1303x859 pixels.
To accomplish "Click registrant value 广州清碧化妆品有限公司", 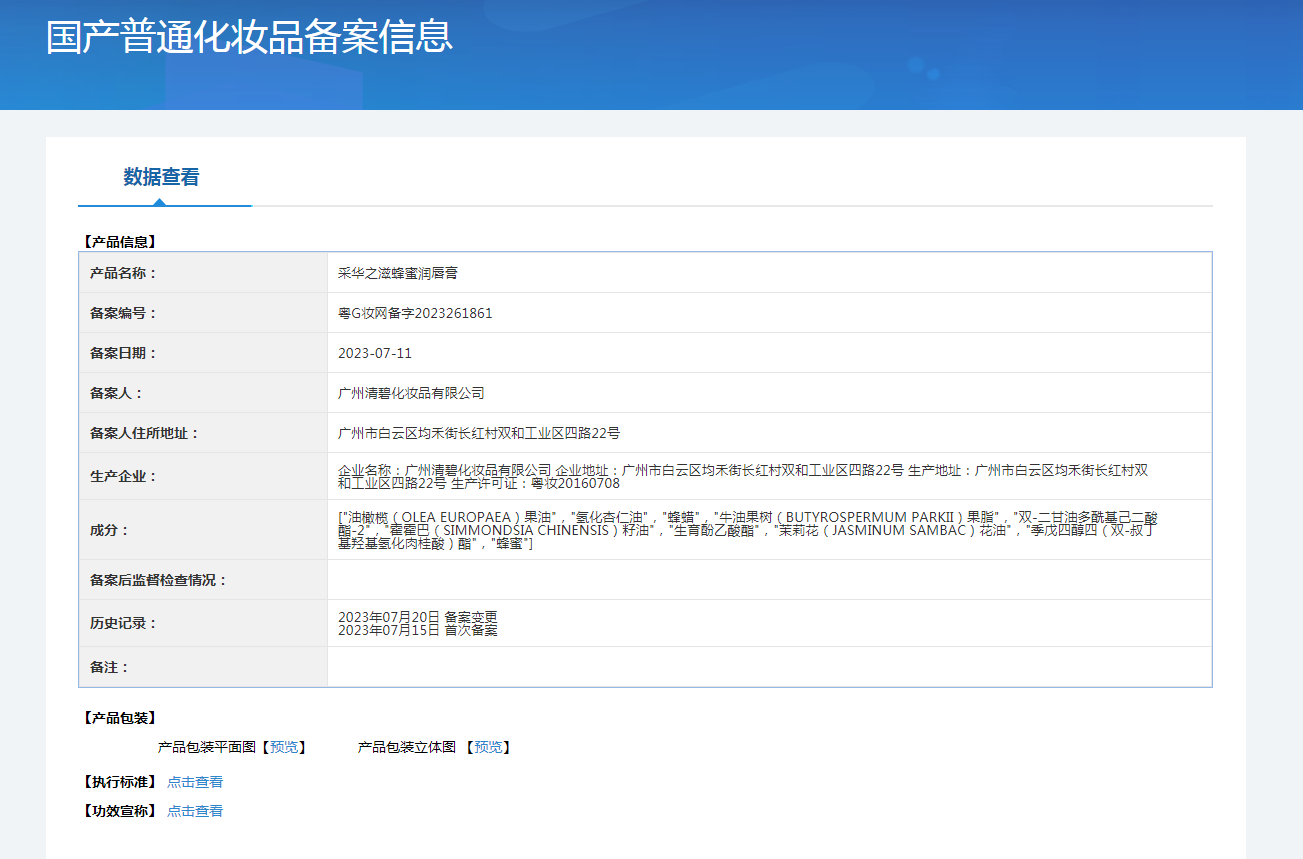I will tap(411, 393).
